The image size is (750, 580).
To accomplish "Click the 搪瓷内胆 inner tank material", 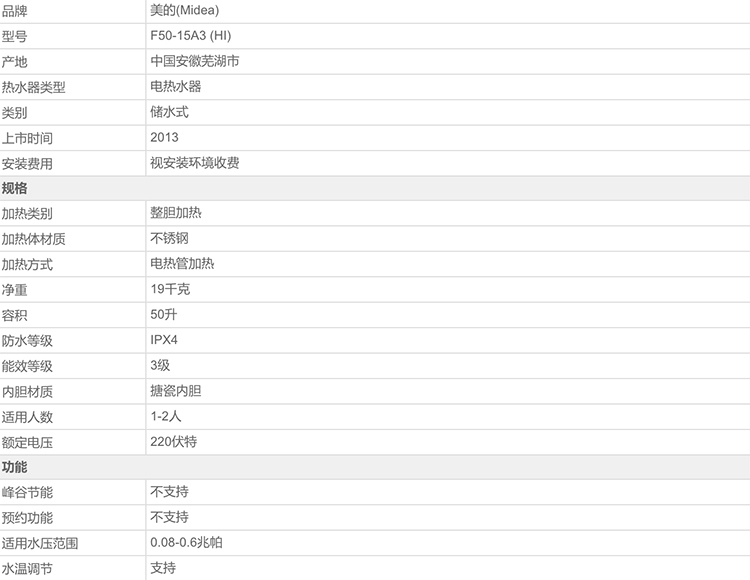I will coord(175,391).
